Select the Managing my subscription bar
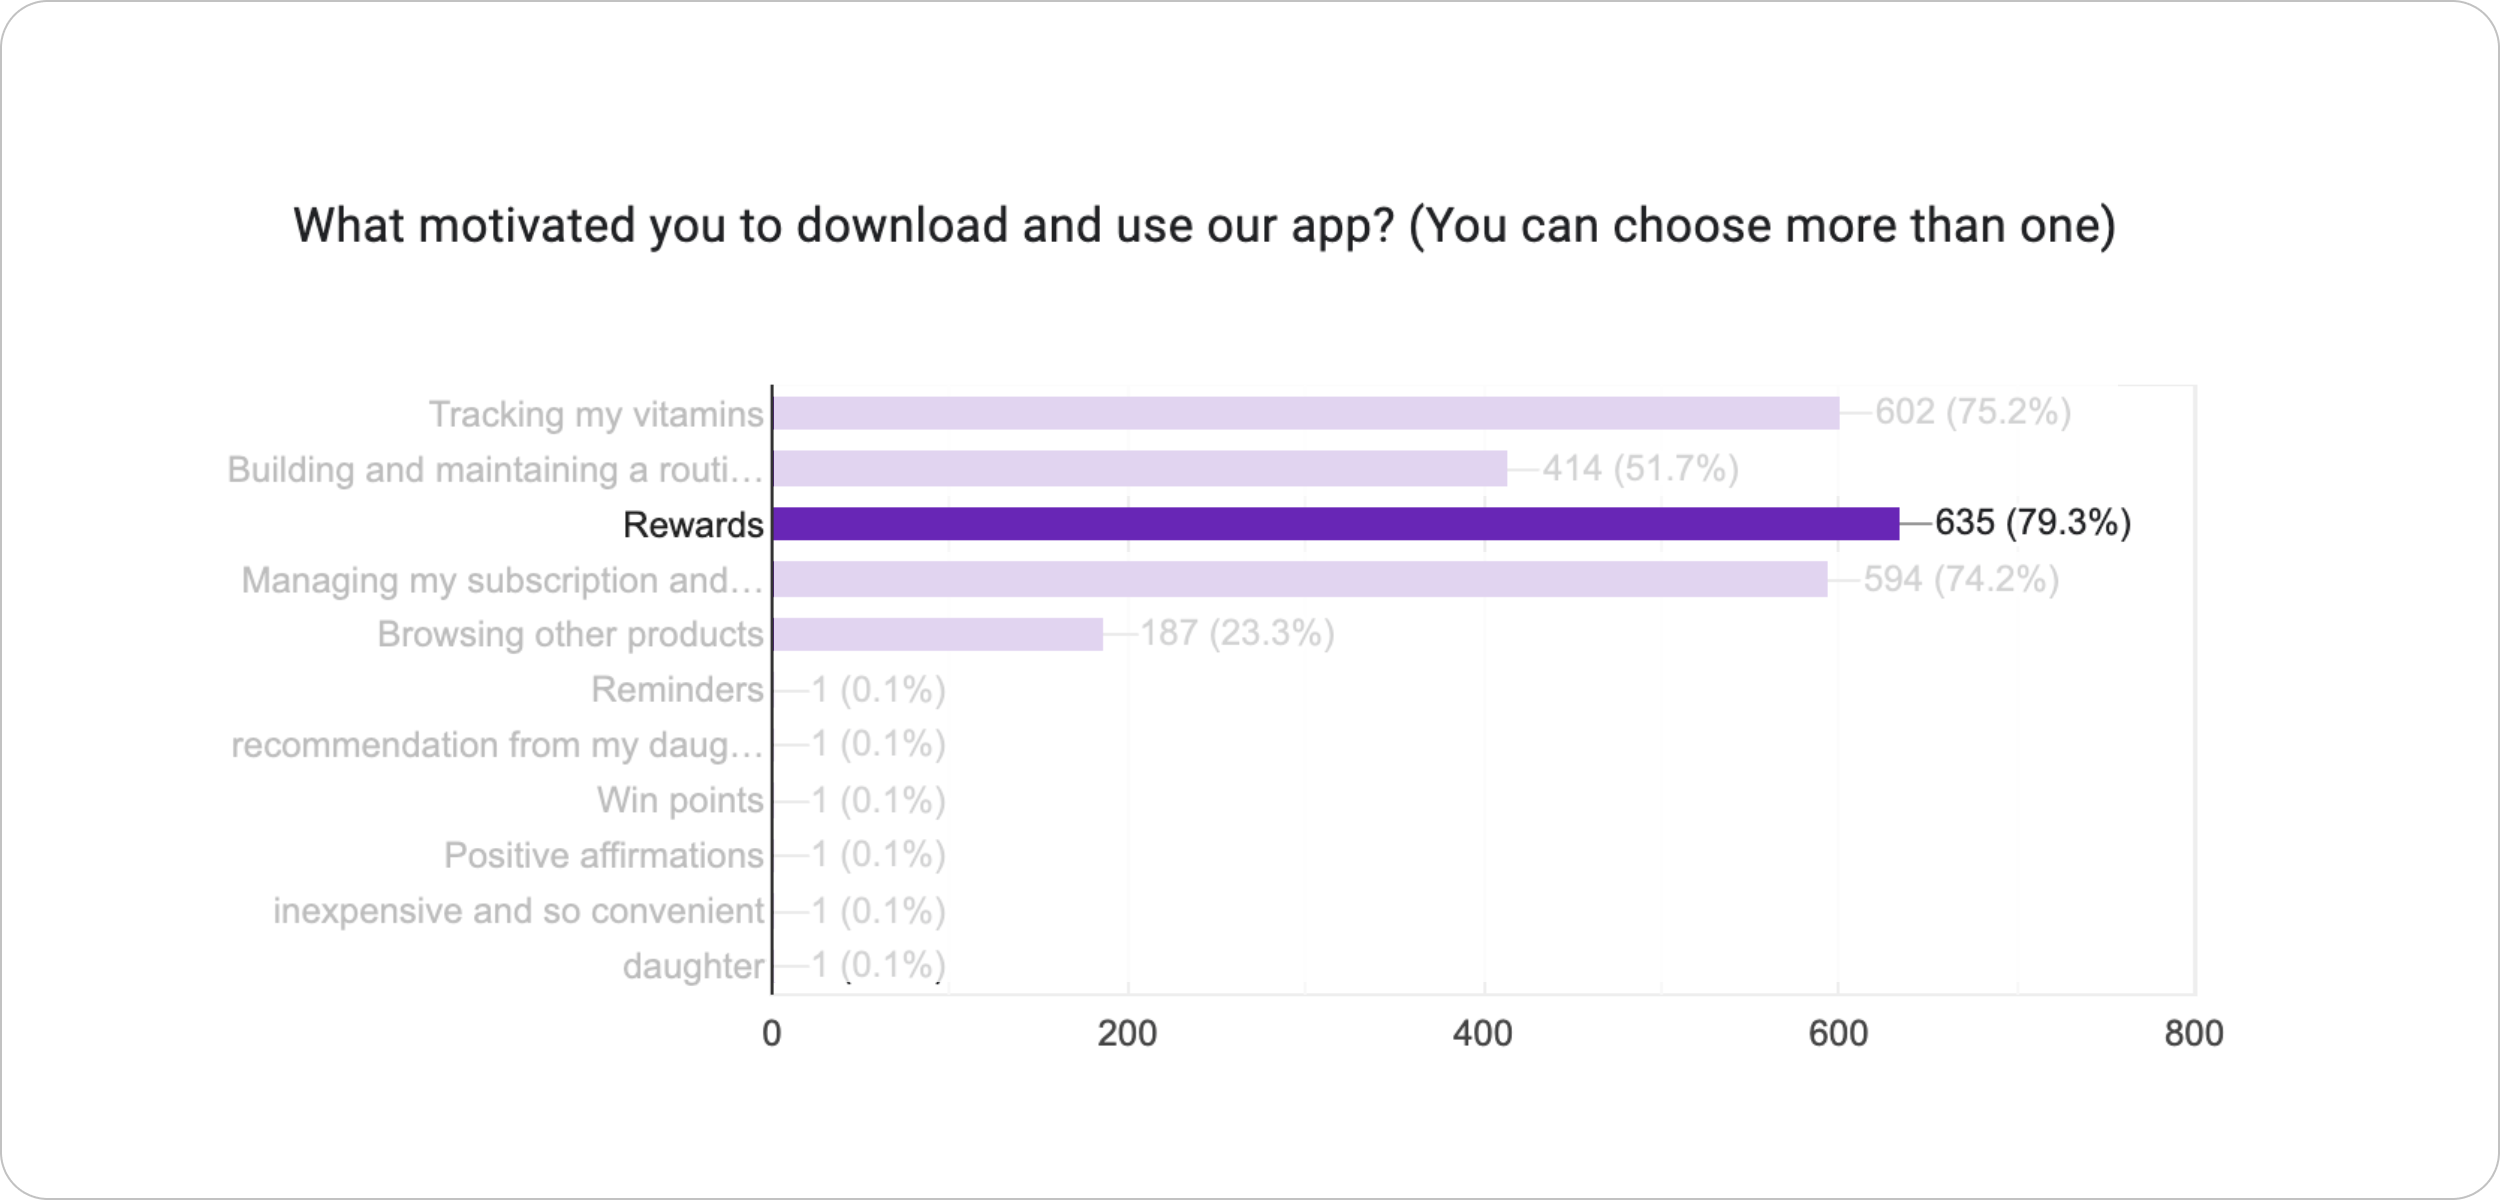Viewport: 2500px width, 1200px height. pos(1300,579)
